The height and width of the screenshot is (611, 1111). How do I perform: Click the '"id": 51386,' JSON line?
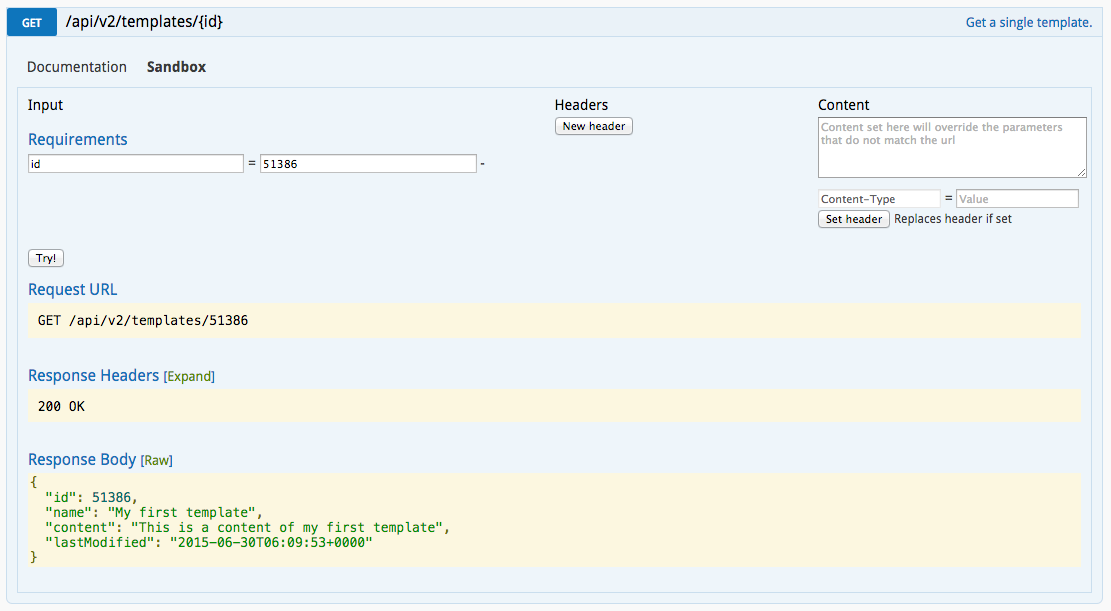point(91,498)
